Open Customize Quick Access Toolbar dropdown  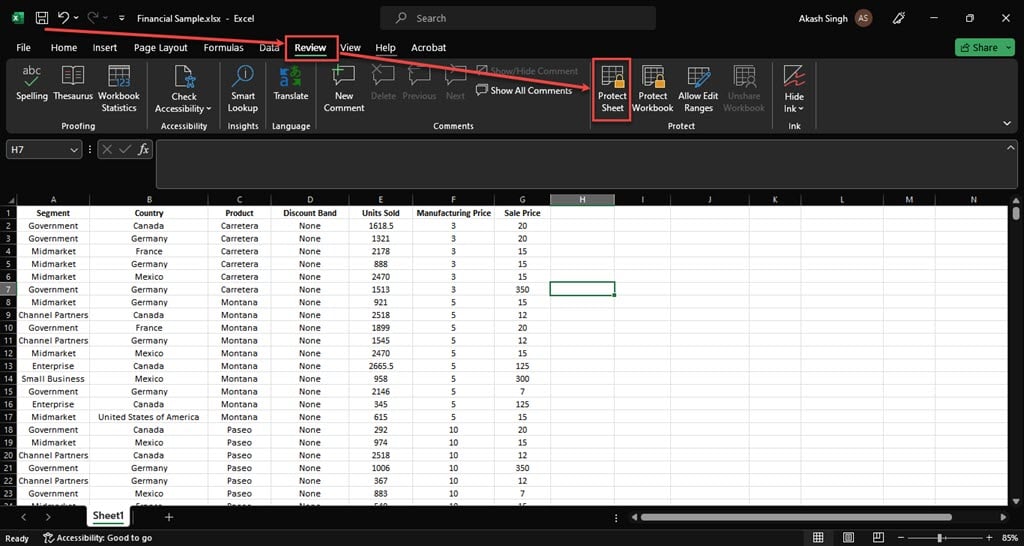(x=121, y=18)
